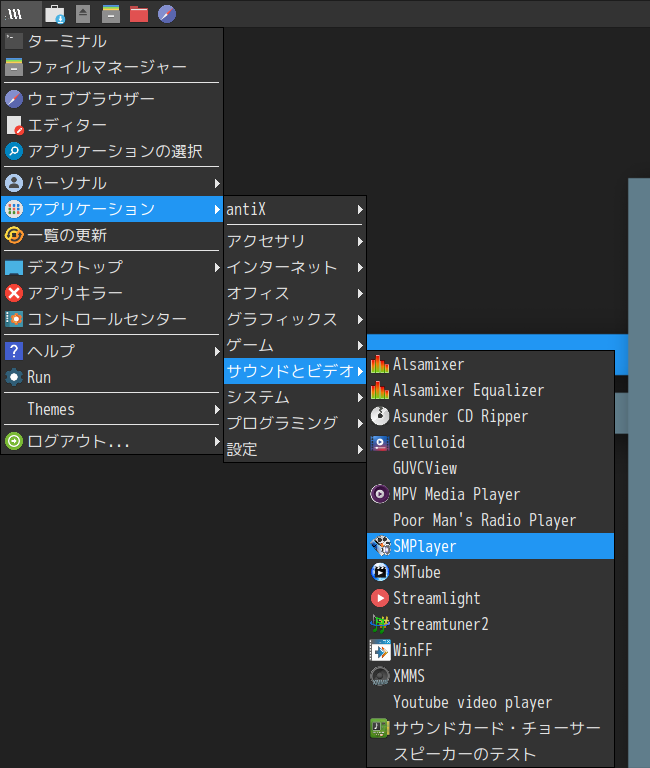Open Alsamixer Equalizer entry
The image size is (650, 768).
[x=490, y=390]
